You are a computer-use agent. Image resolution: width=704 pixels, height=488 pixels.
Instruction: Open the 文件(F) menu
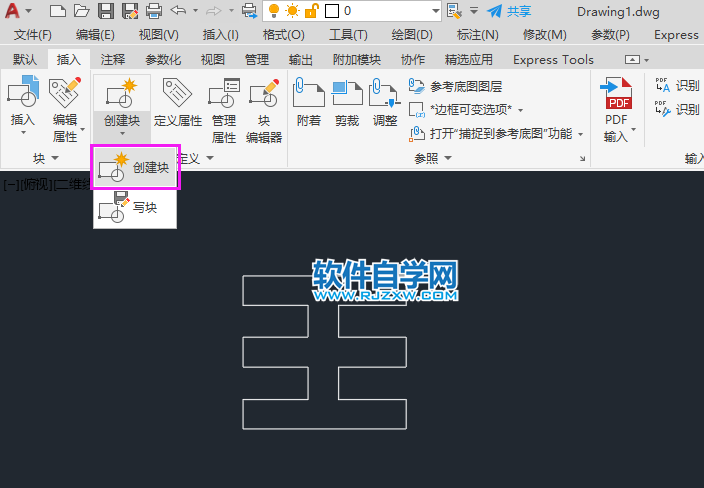[33, 35]
